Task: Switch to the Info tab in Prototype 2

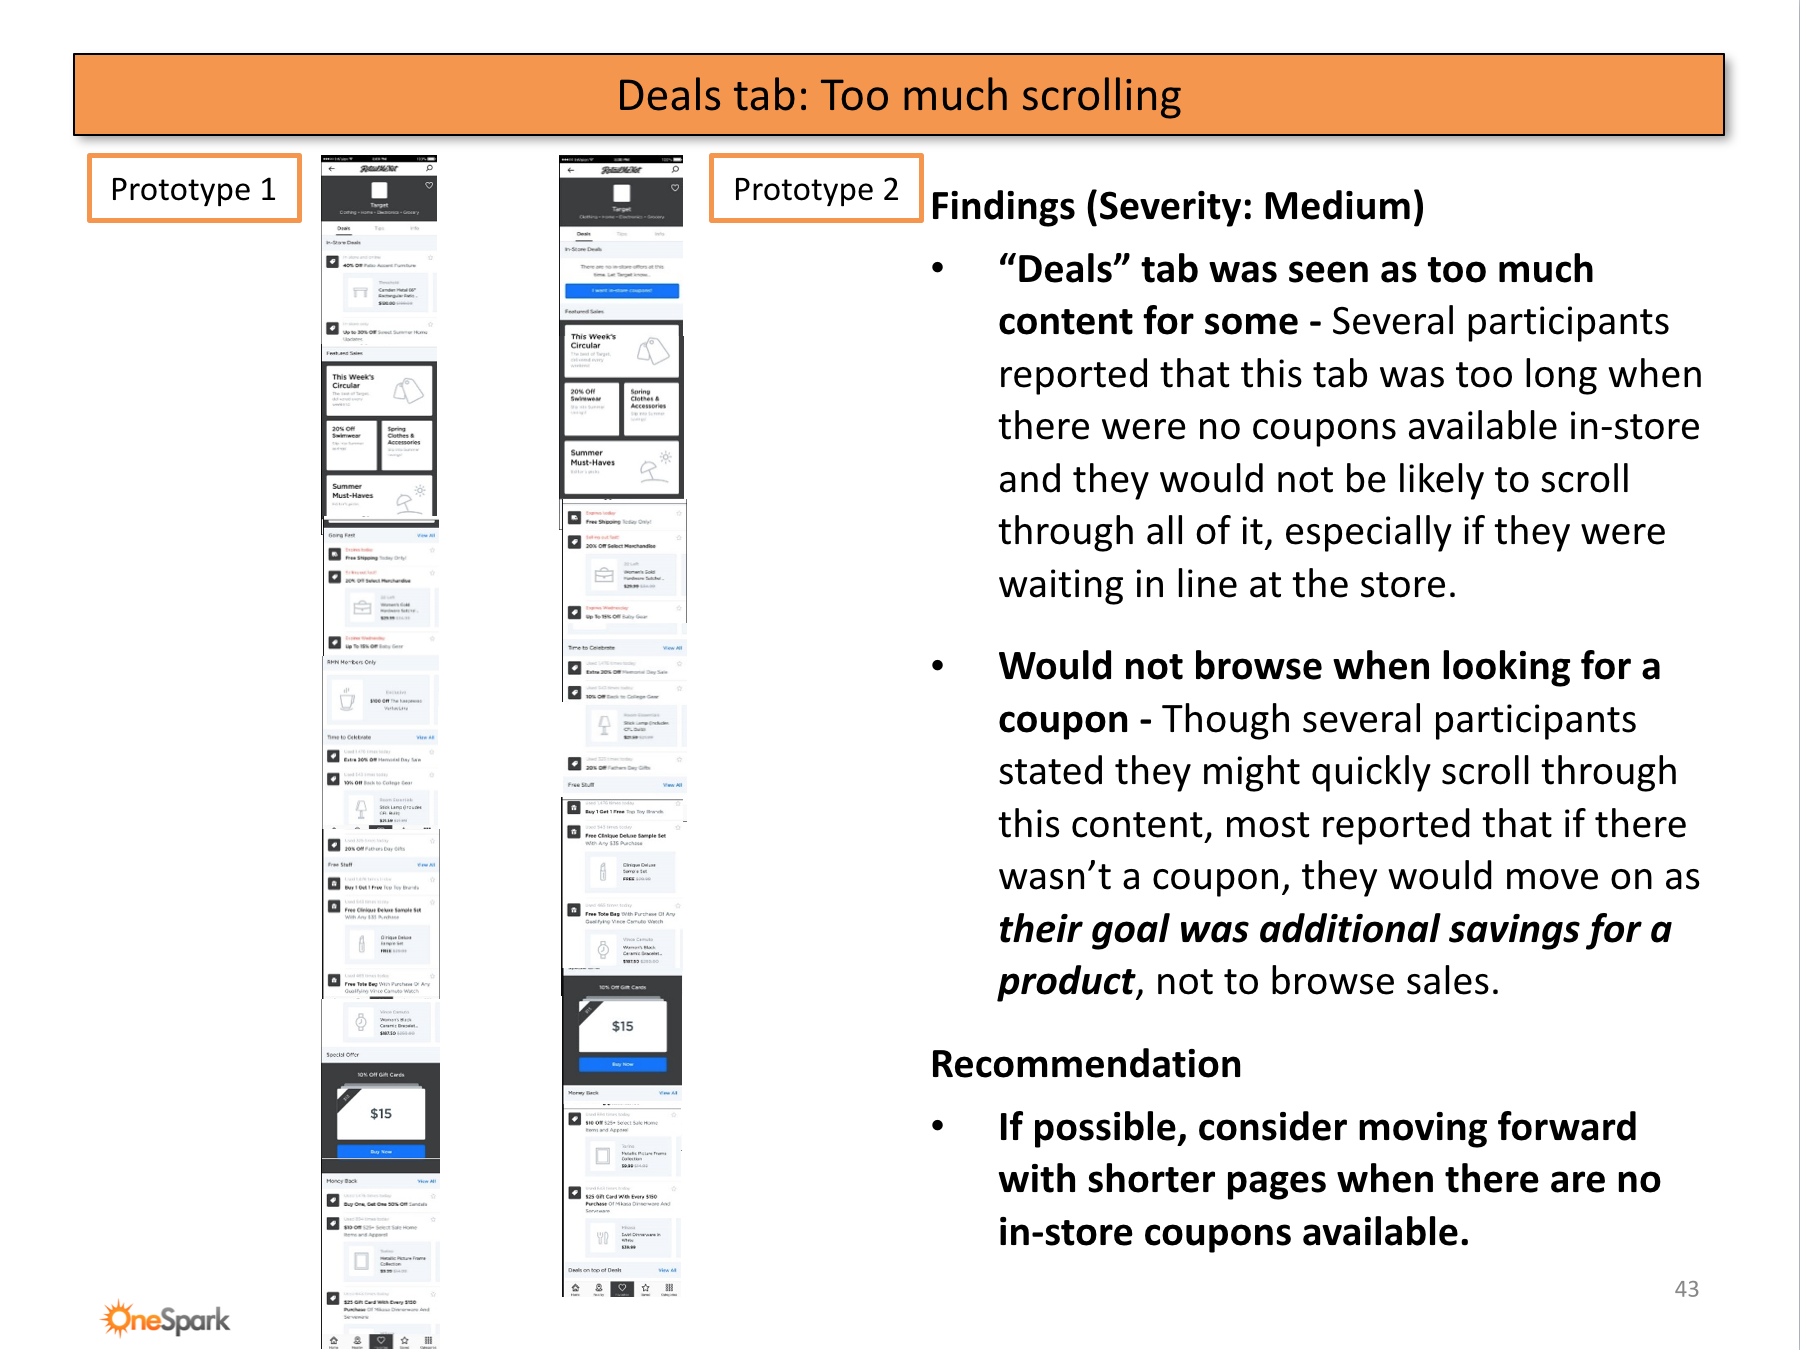Action: coord(660,234)
